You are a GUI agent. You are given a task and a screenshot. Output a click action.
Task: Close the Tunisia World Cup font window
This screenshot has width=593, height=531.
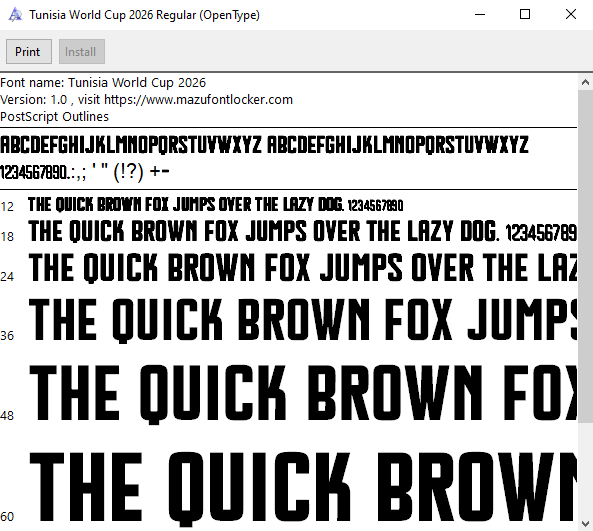571,15
